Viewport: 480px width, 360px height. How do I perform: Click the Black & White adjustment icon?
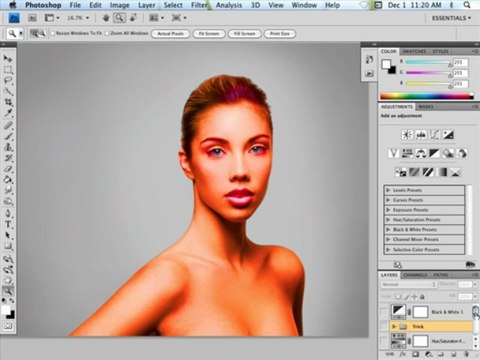tap(434, 153)
